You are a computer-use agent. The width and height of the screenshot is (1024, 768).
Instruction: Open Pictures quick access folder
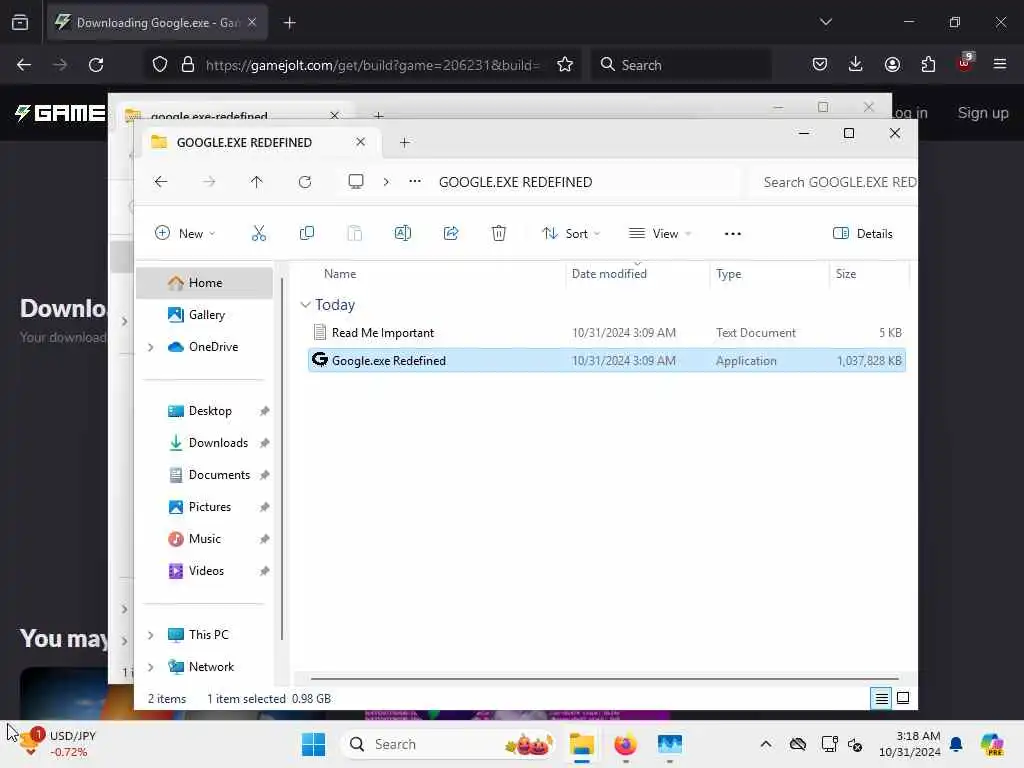tap(209, 507)
